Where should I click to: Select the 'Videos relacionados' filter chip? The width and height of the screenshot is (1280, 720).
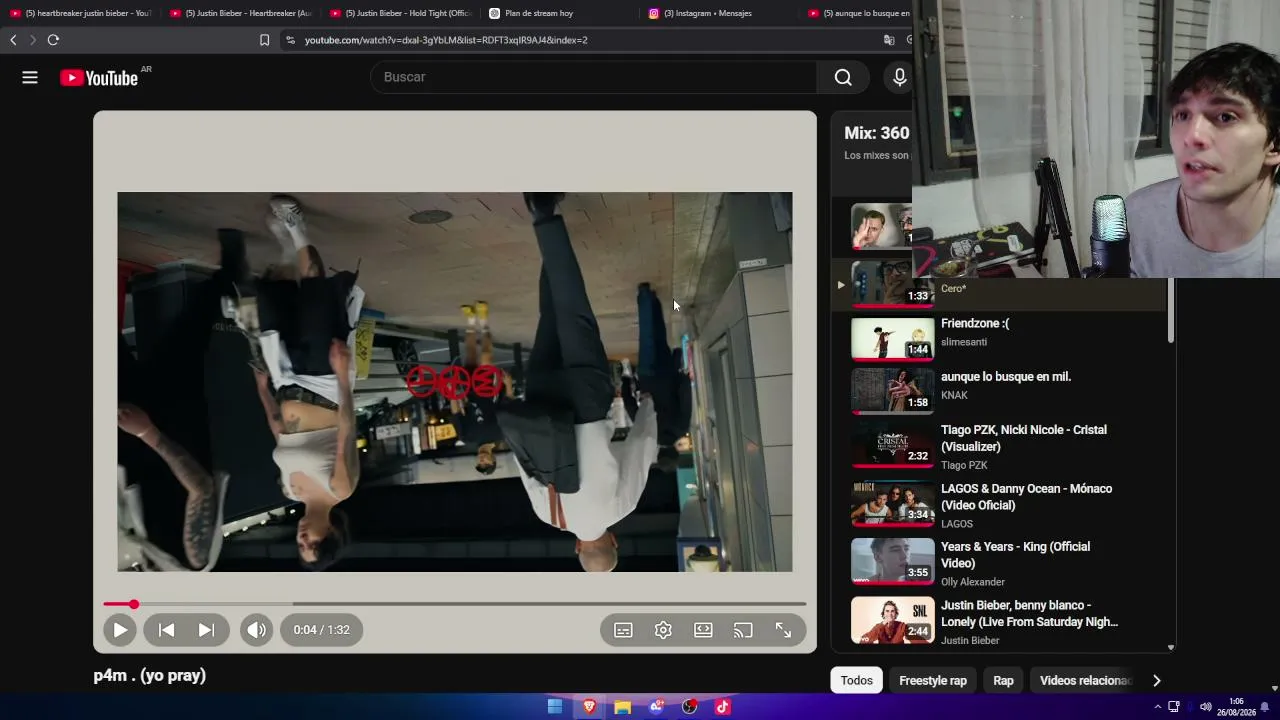pos(1085,680)
